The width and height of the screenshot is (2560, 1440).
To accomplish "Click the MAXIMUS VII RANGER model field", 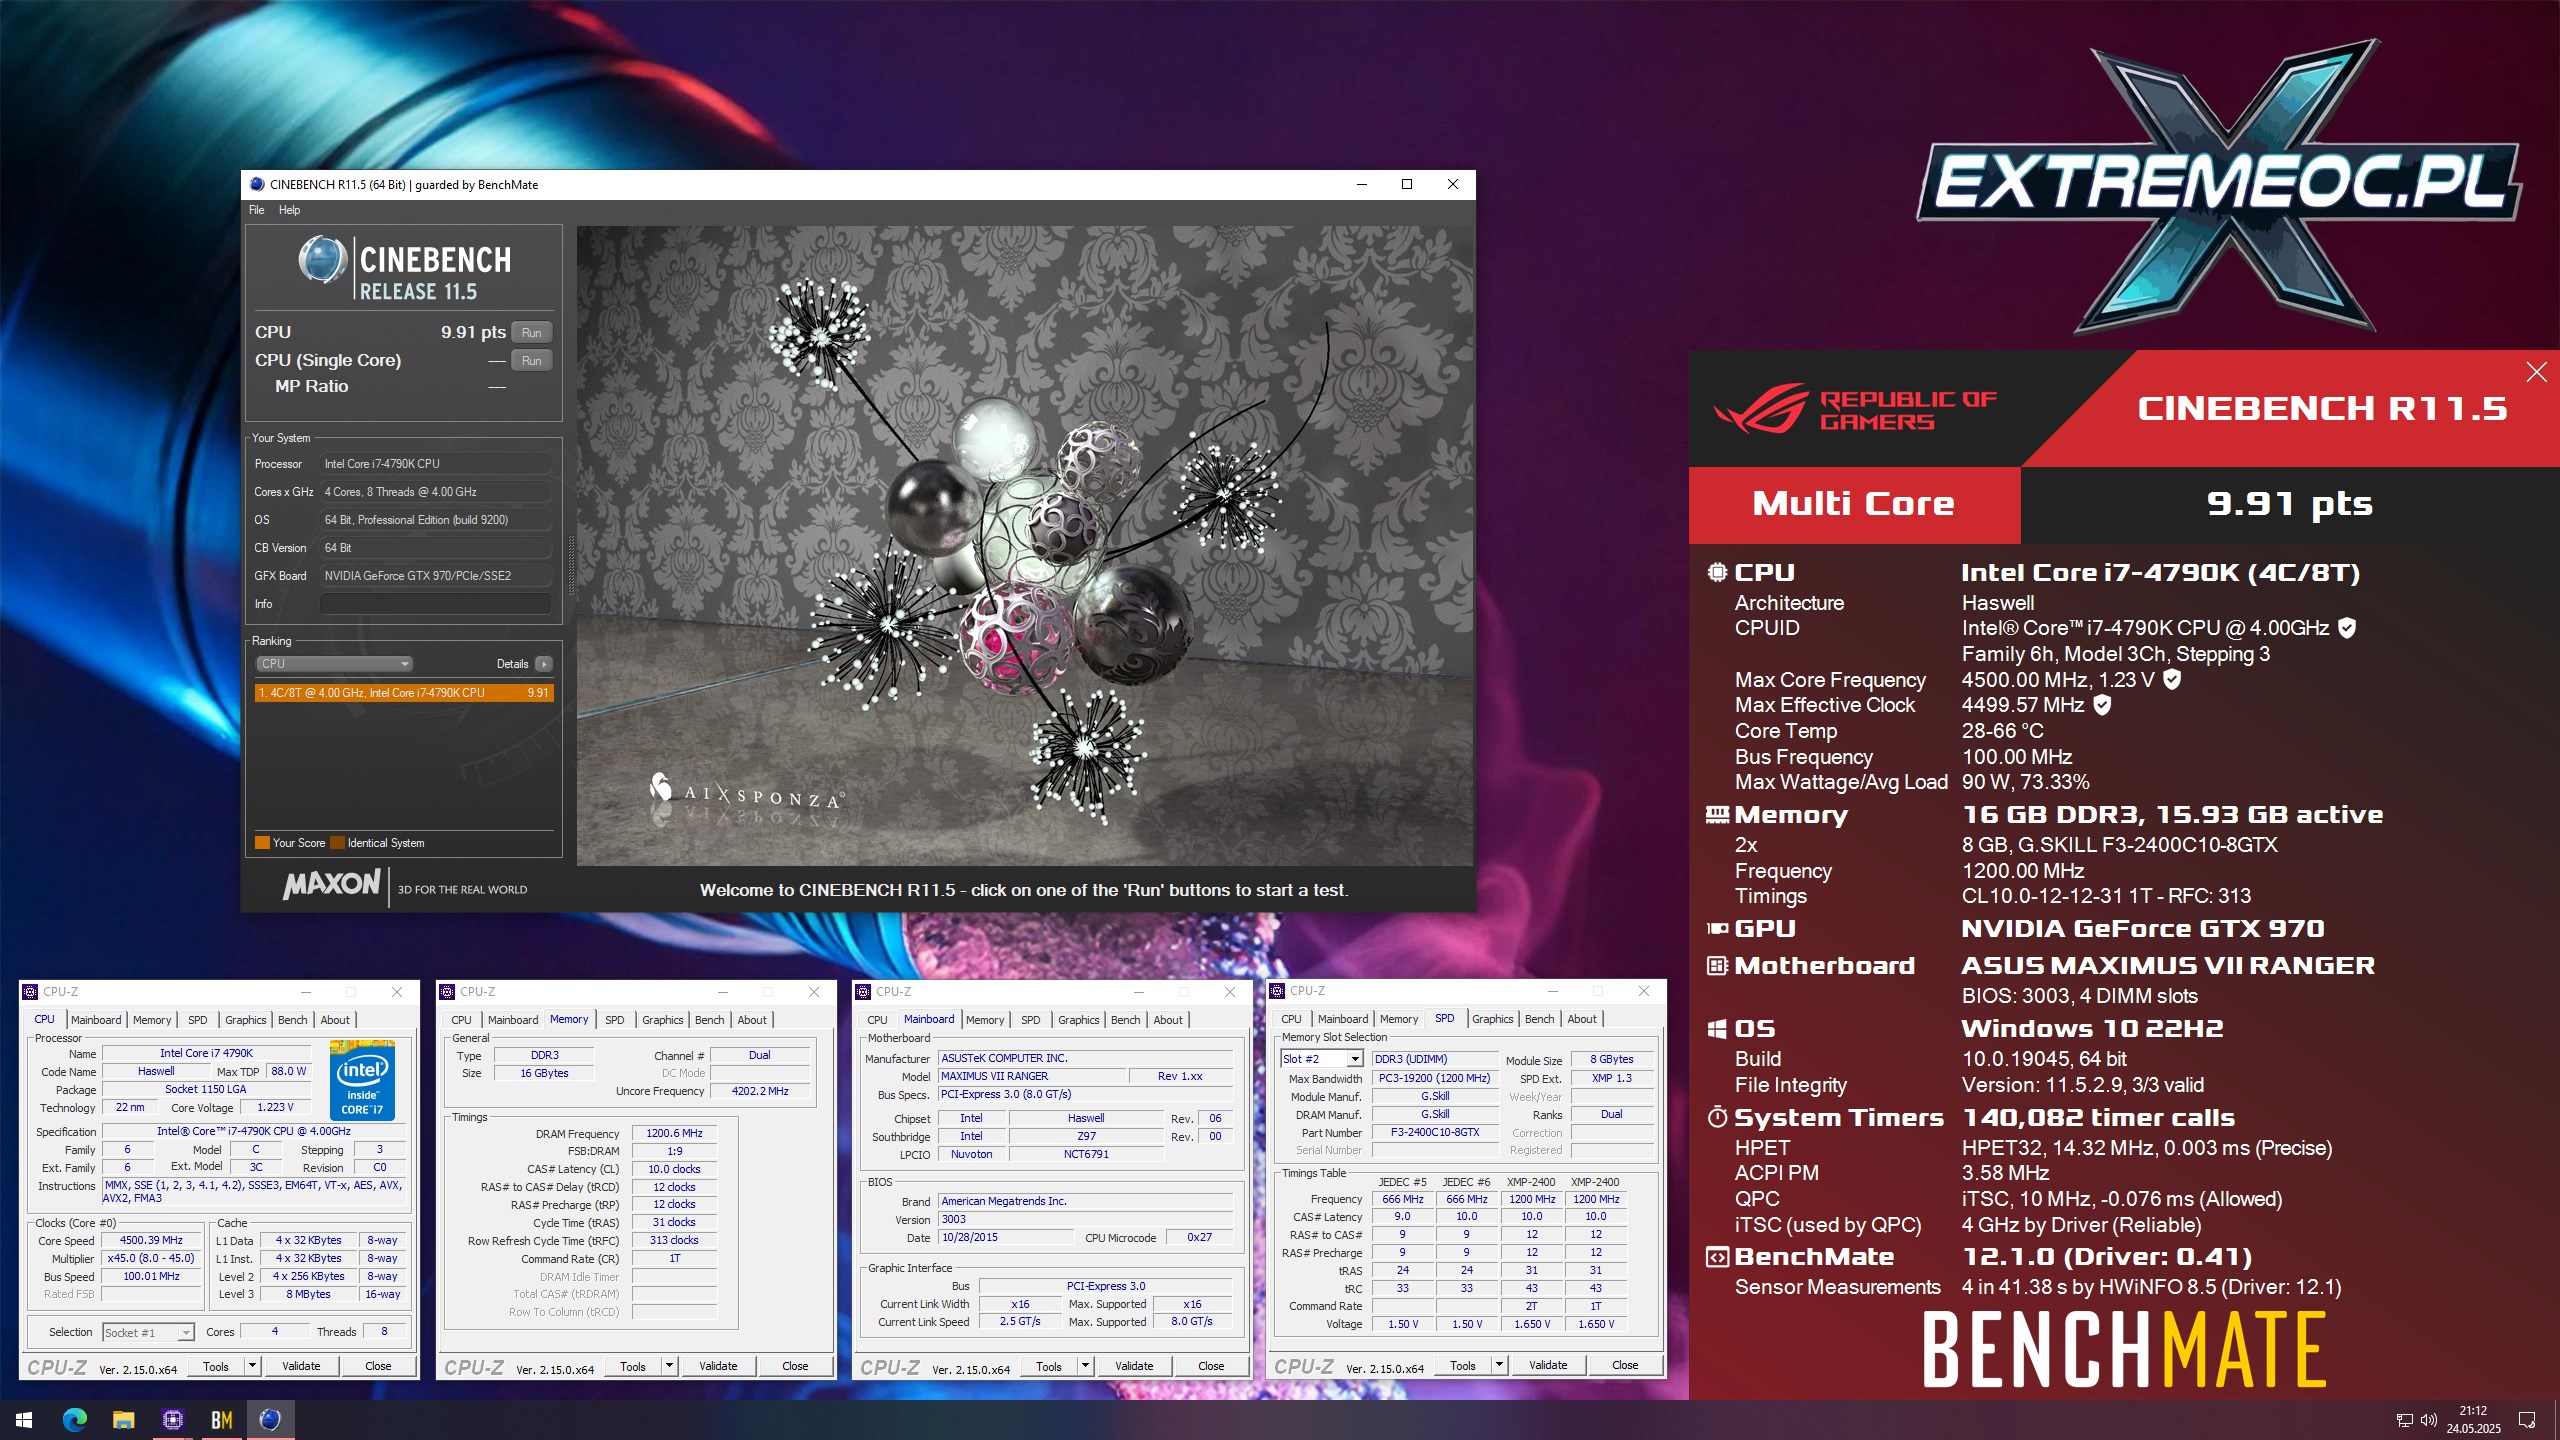I will (x=1031, y=1077).
